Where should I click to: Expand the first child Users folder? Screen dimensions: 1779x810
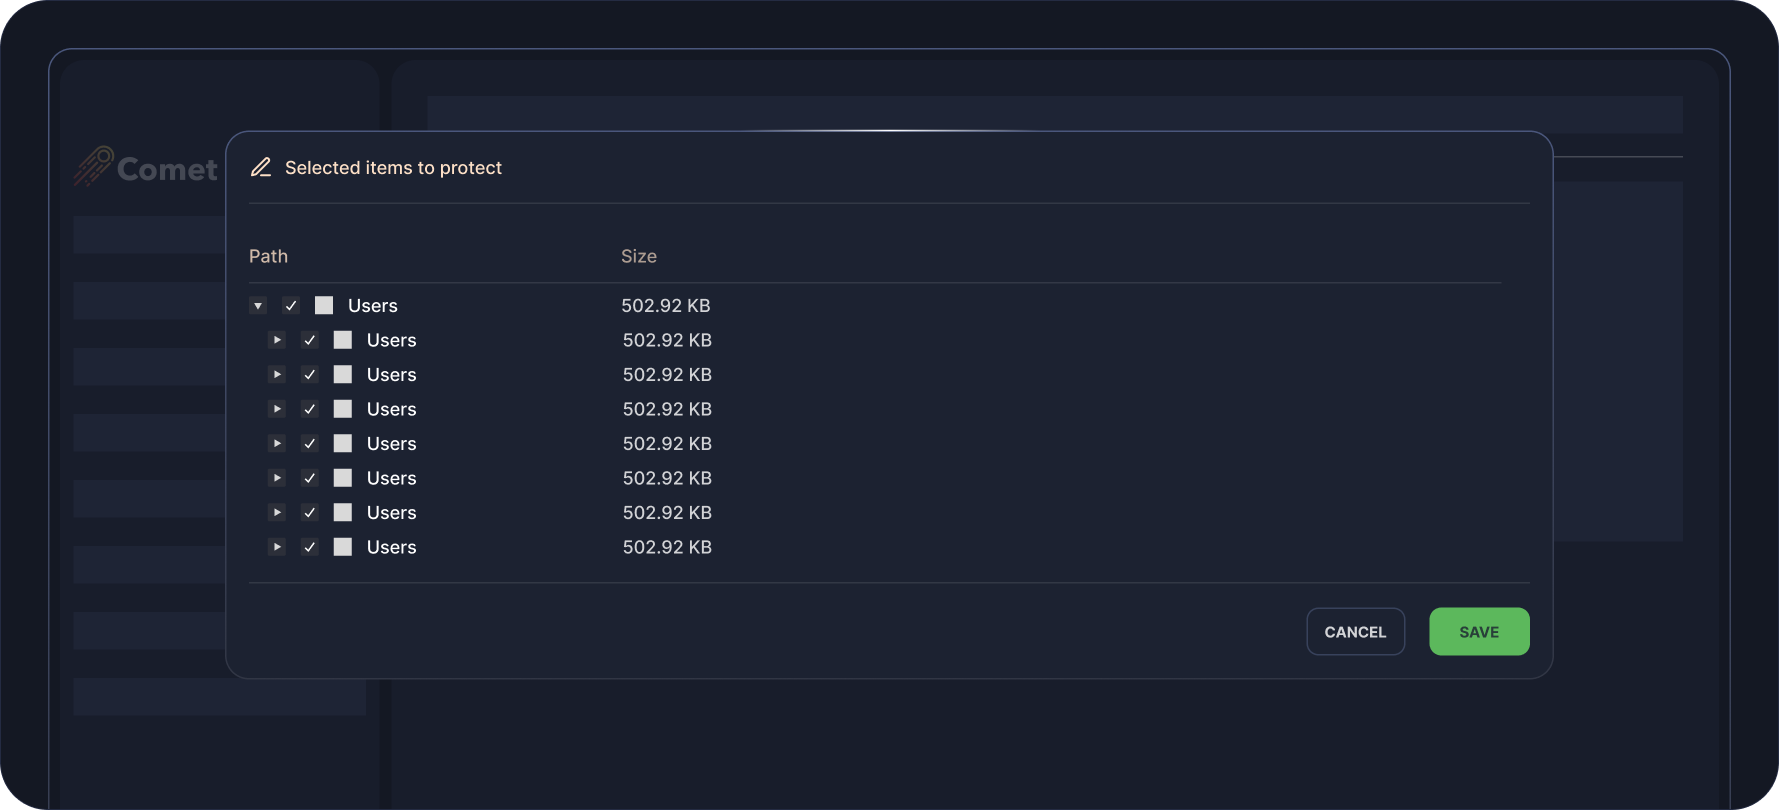tap(277, 340)
